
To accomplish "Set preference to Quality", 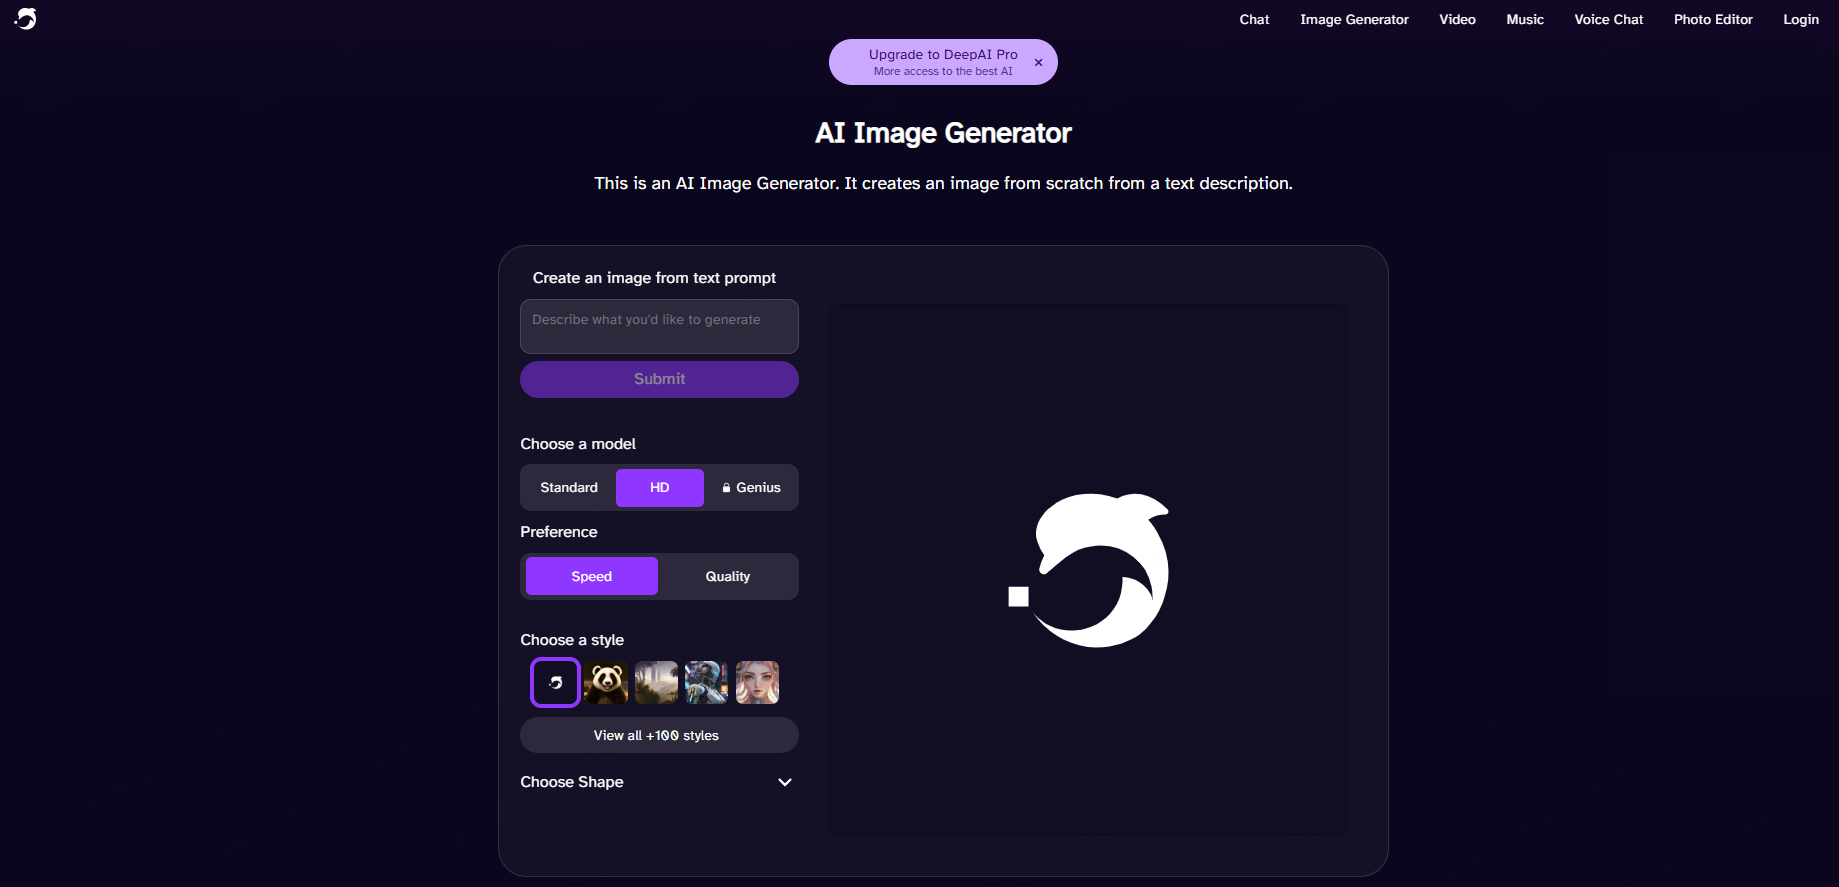I will pos(727,576).
